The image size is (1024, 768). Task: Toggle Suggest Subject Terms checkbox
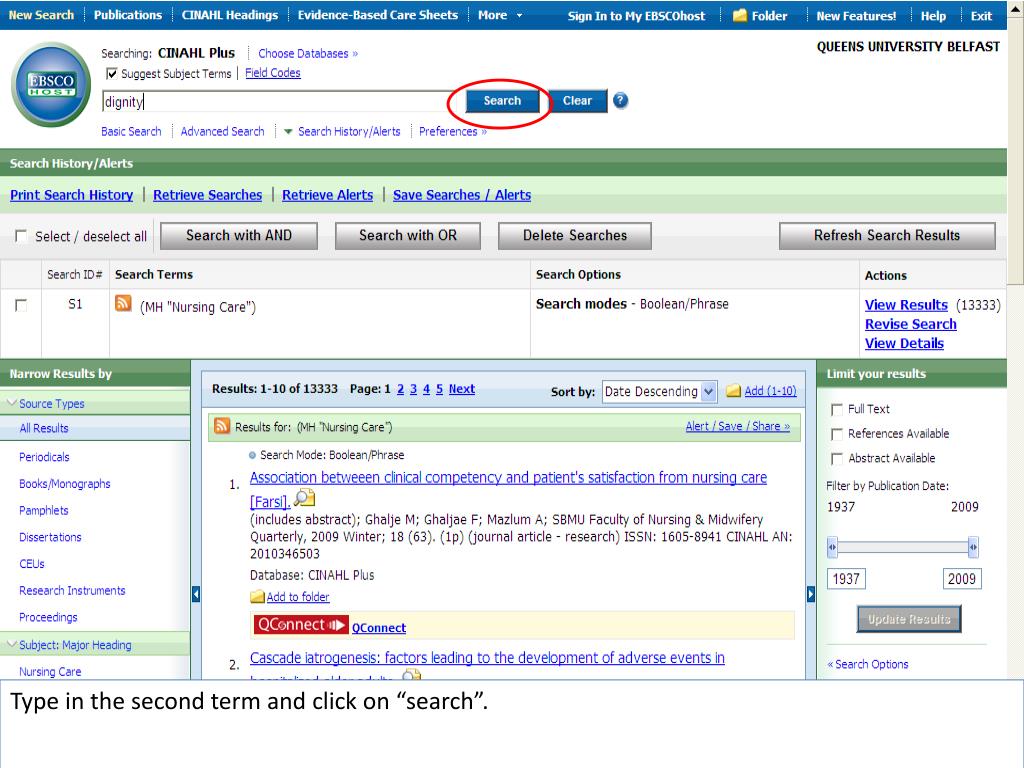pyautogui.click(x=112, y=74)
